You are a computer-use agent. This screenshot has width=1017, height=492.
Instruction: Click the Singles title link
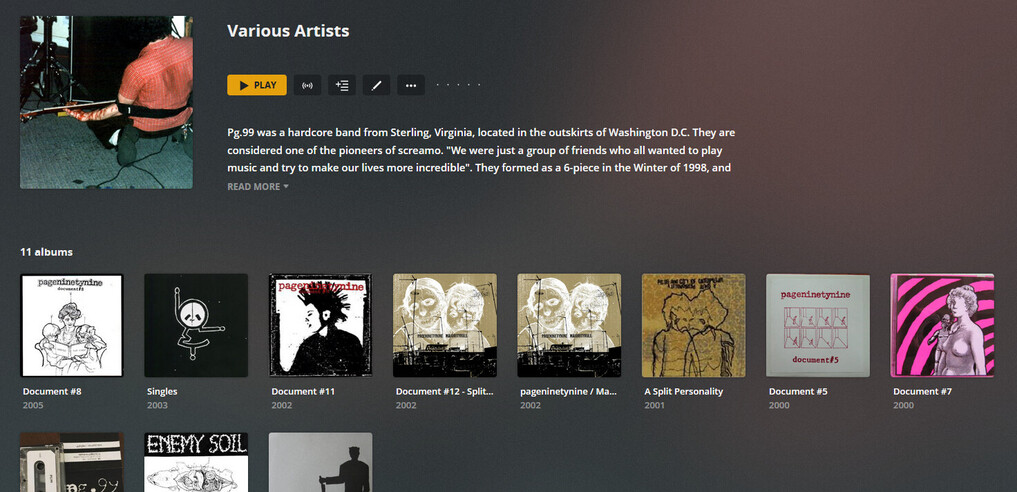[x=162, y=392]
